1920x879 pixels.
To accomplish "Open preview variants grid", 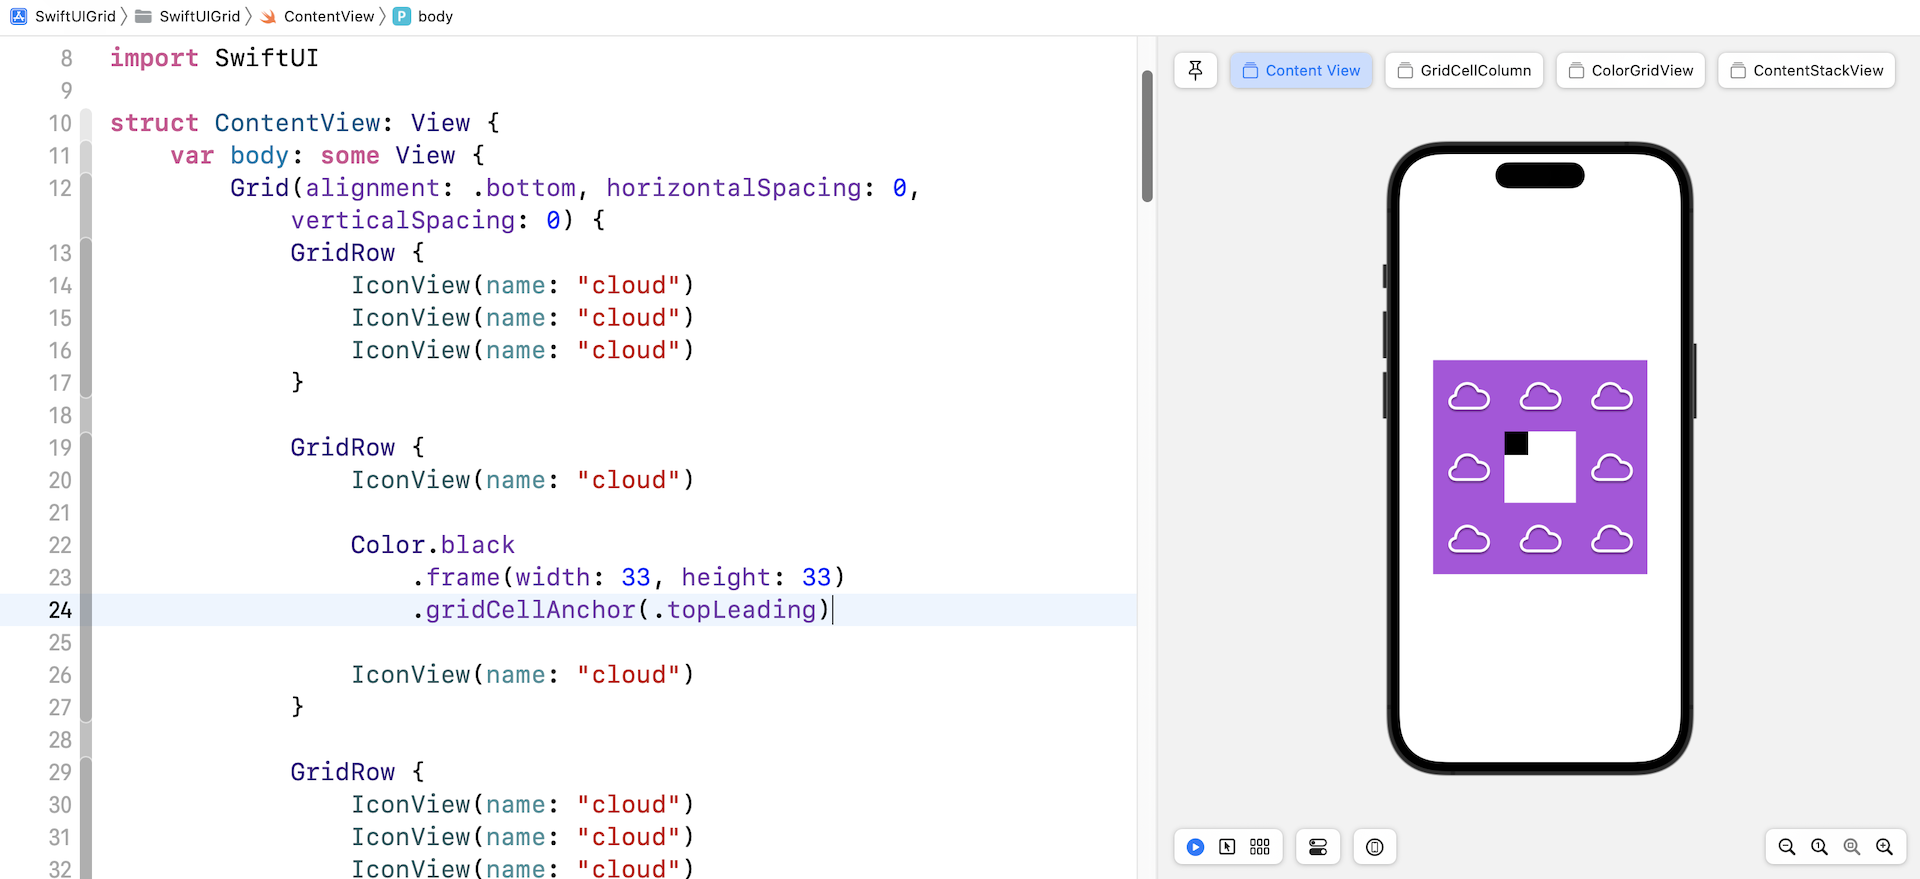I will point(1260,847).
